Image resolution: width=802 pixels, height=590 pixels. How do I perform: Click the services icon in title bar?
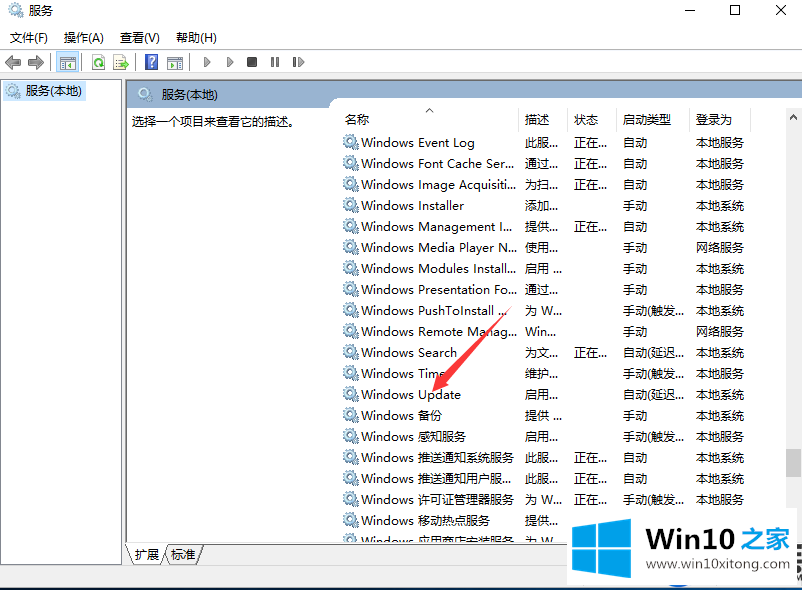tap(16, 10)
